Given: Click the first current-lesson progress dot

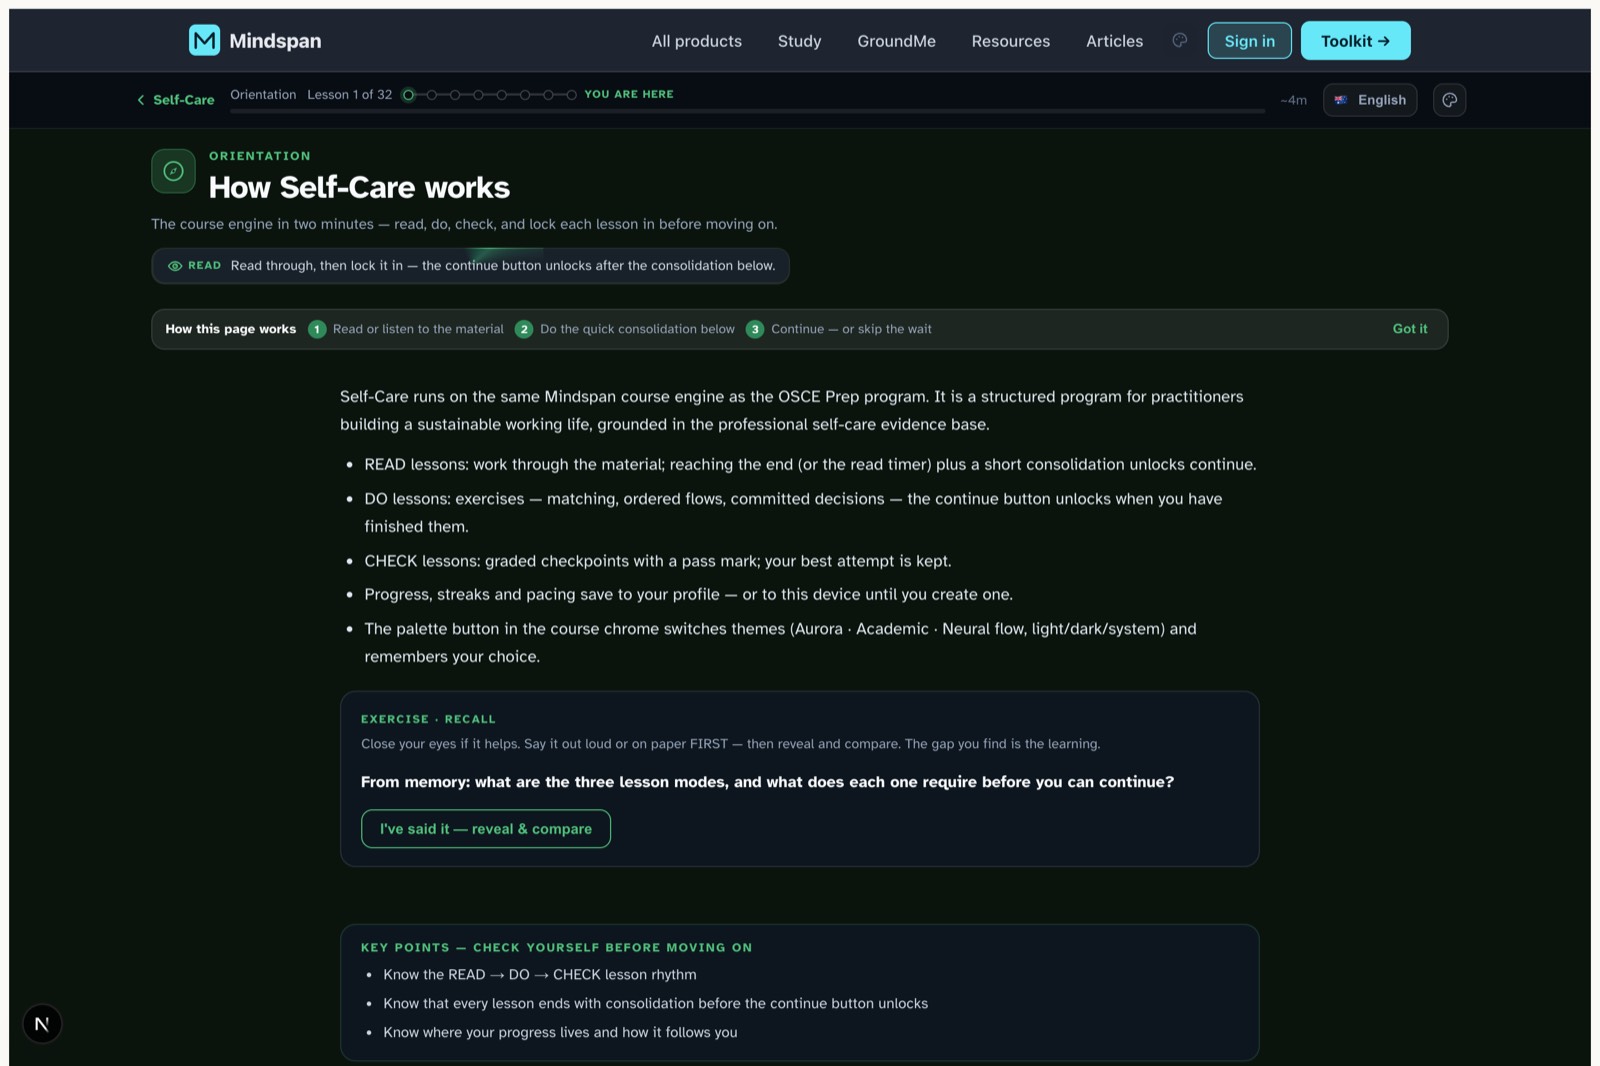Looking at the screenshot, I should (x=408, y=95).
